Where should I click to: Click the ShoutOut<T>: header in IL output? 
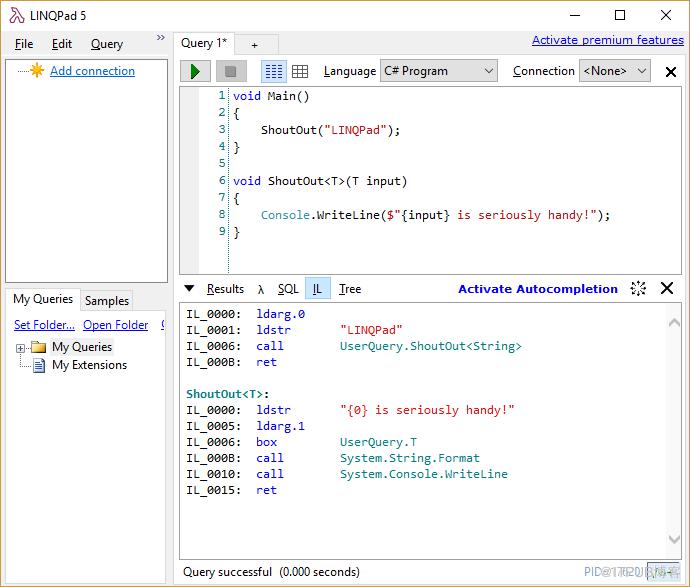[228, 394]
